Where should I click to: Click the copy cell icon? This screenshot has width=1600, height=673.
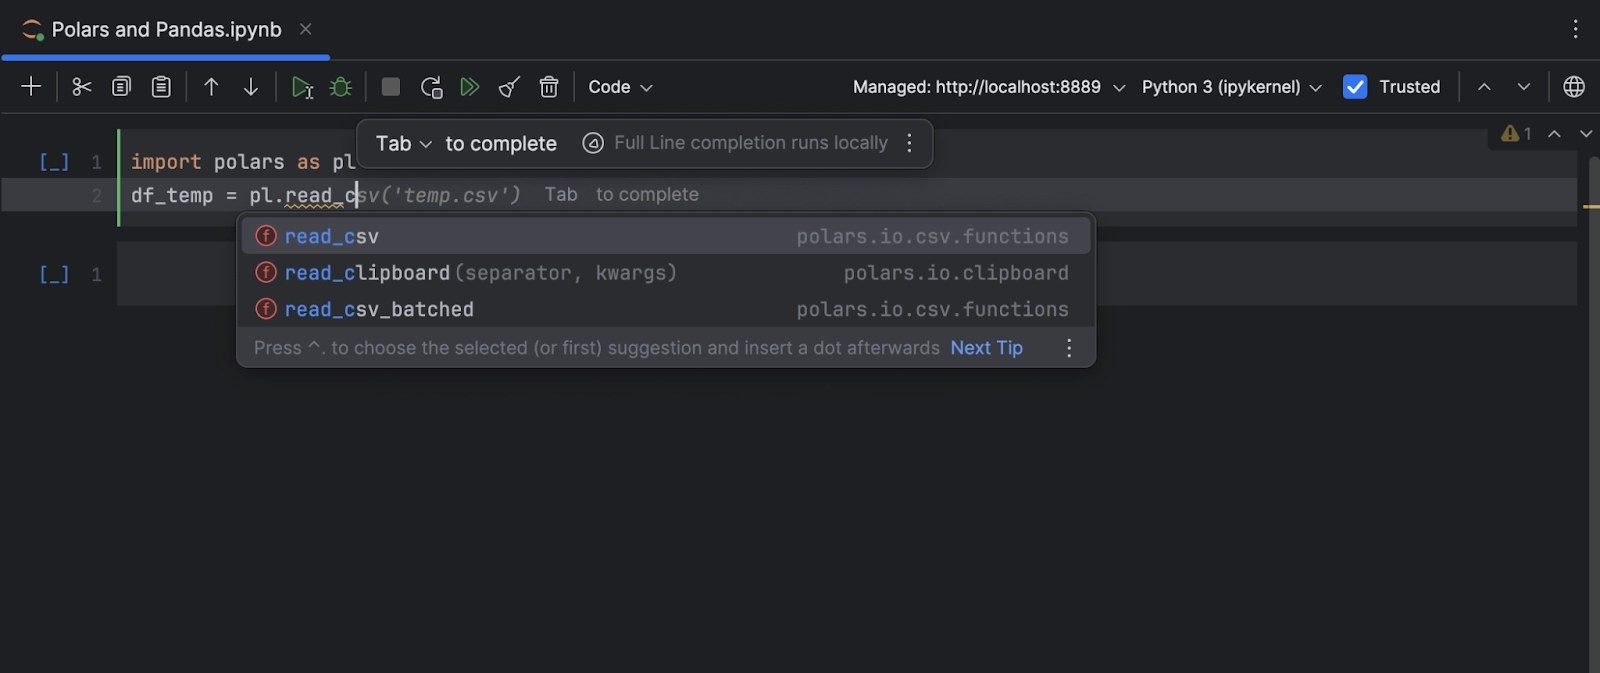(121, 87)
